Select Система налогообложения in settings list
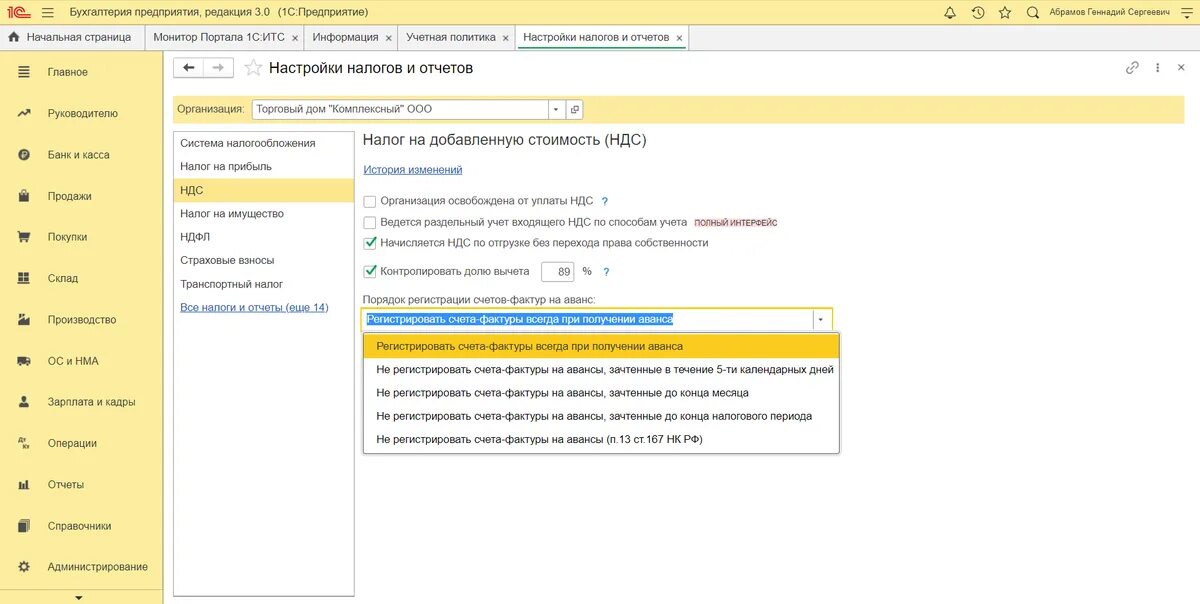The width and height of the screenshot is (1200, 604). pyautogui.click(x=264, y=143)
